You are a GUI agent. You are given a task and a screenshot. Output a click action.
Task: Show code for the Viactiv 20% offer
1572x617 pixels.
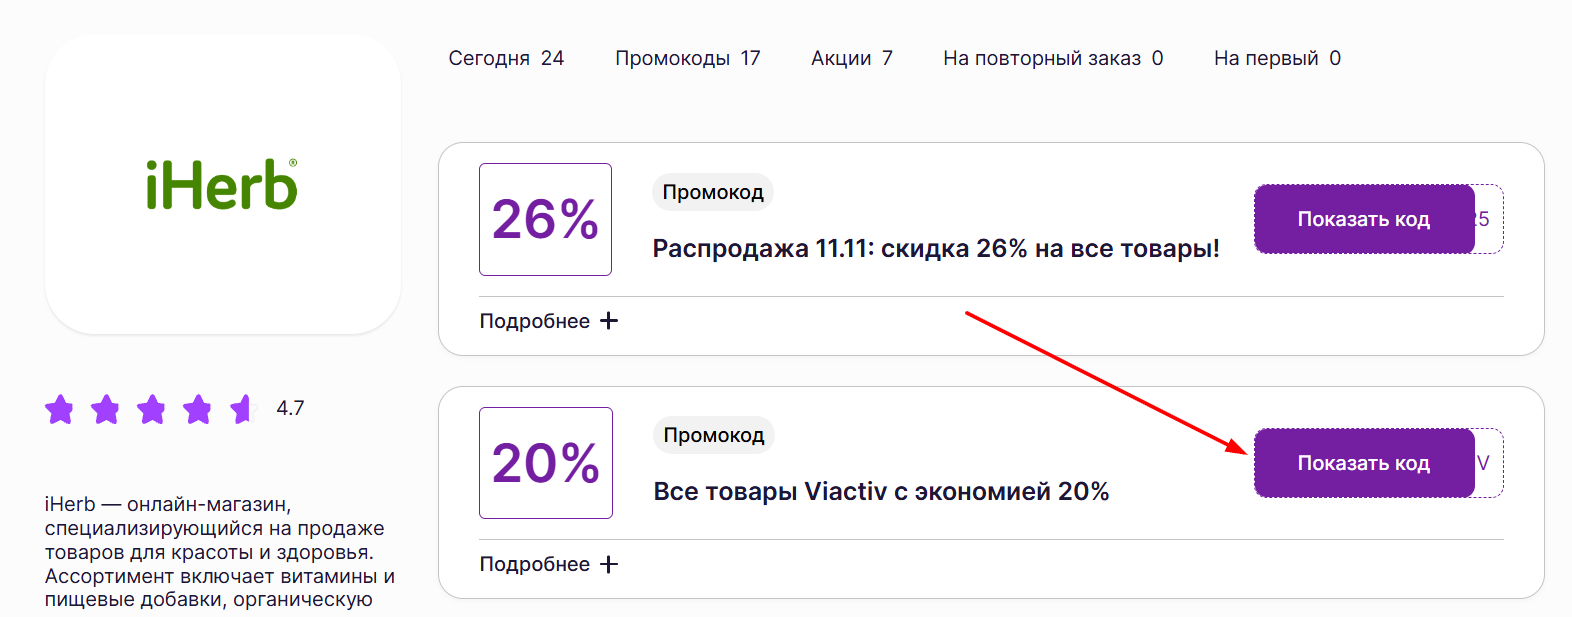pos(1363,462)
